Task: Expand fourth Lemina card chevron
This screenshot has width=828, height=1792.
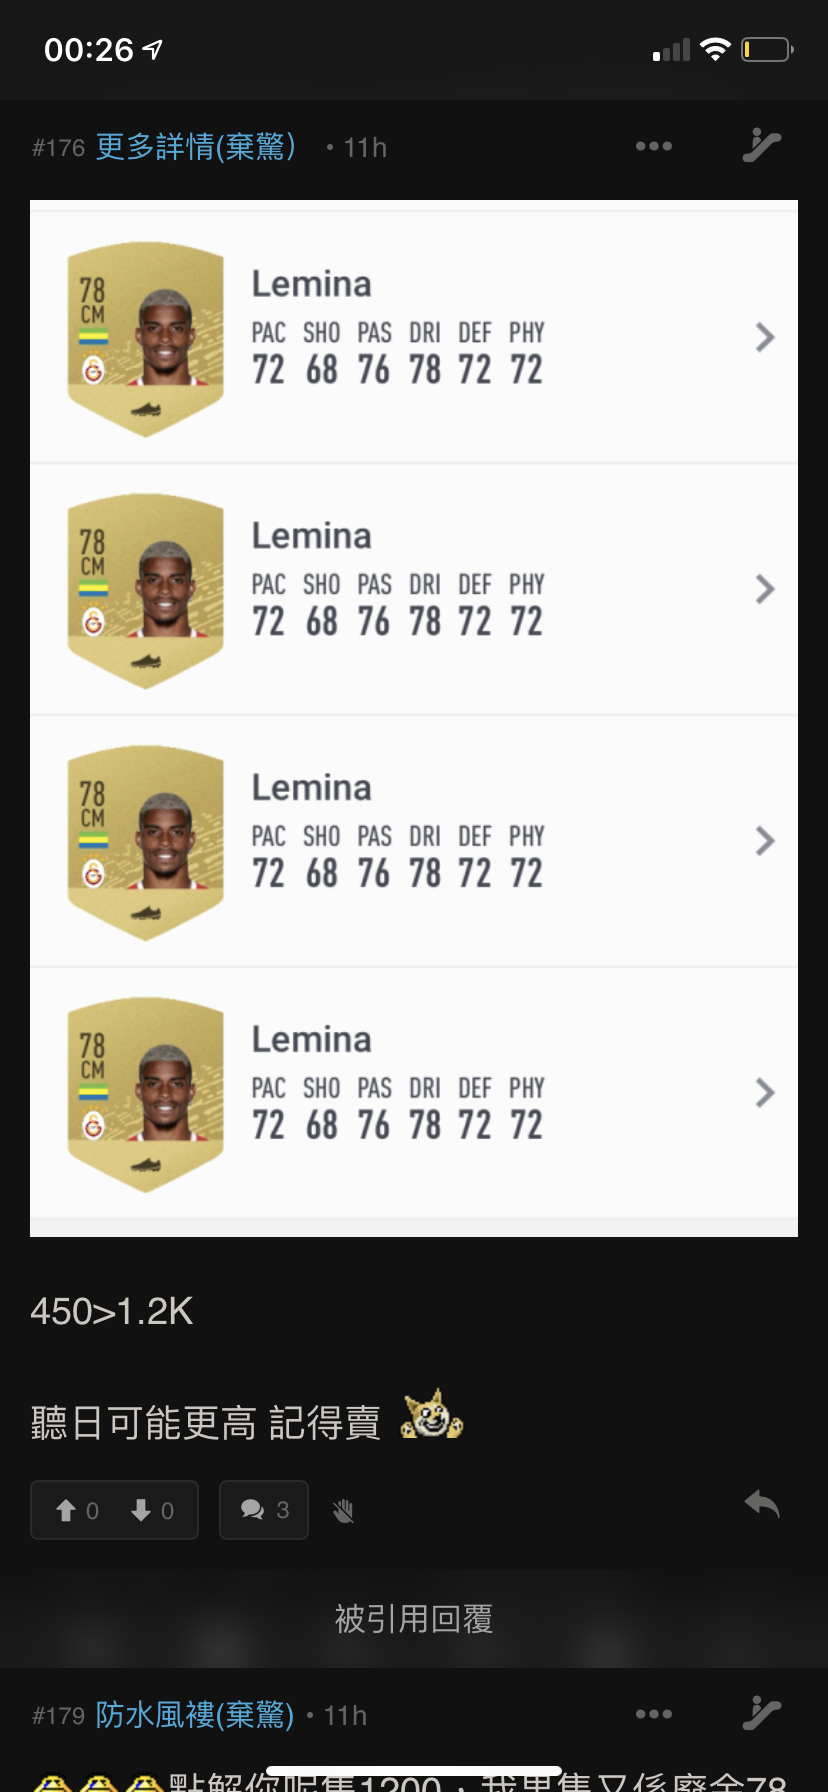Action: [765, 1093]
